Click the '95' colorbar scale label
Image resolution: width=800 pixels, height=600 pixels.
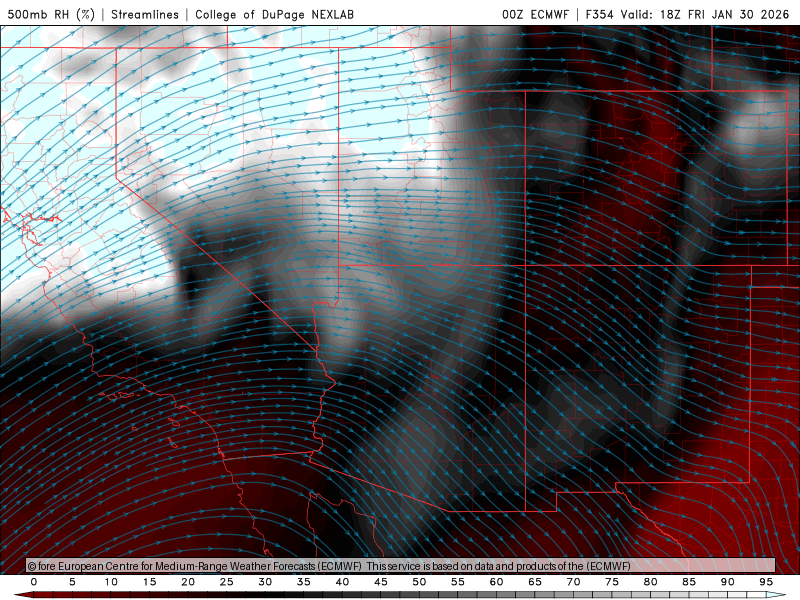[766, 582]
